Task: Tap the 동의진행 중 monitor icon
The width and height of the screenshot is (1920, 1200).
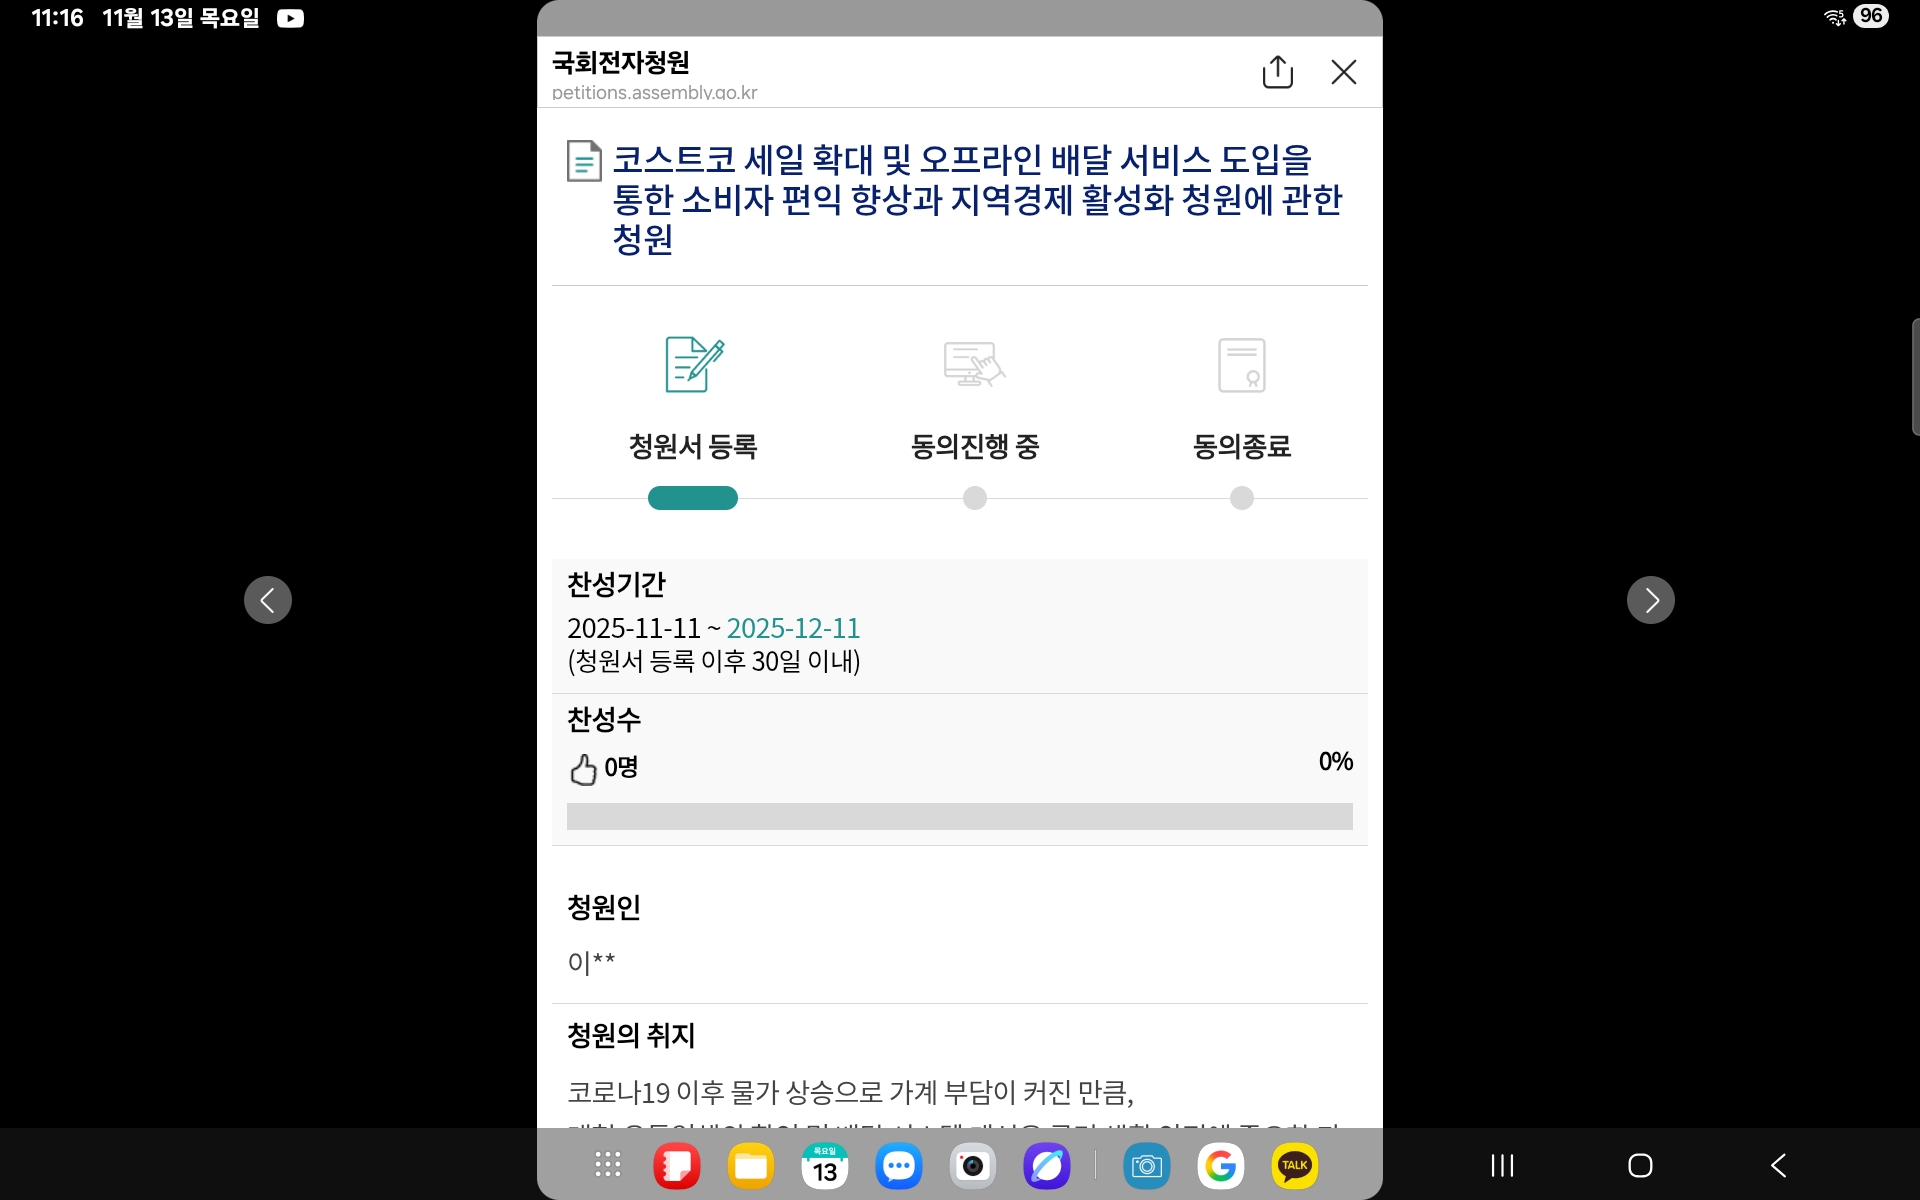Action: [974, 364]
